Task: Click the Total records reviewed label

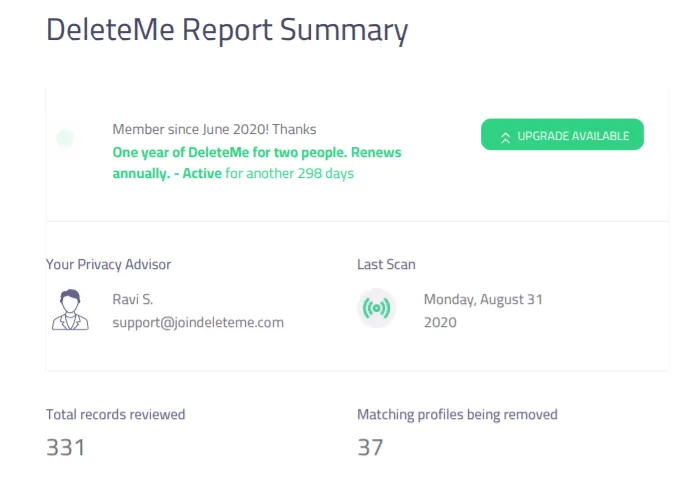Action: pyautogui.click(x=116, y=414)
